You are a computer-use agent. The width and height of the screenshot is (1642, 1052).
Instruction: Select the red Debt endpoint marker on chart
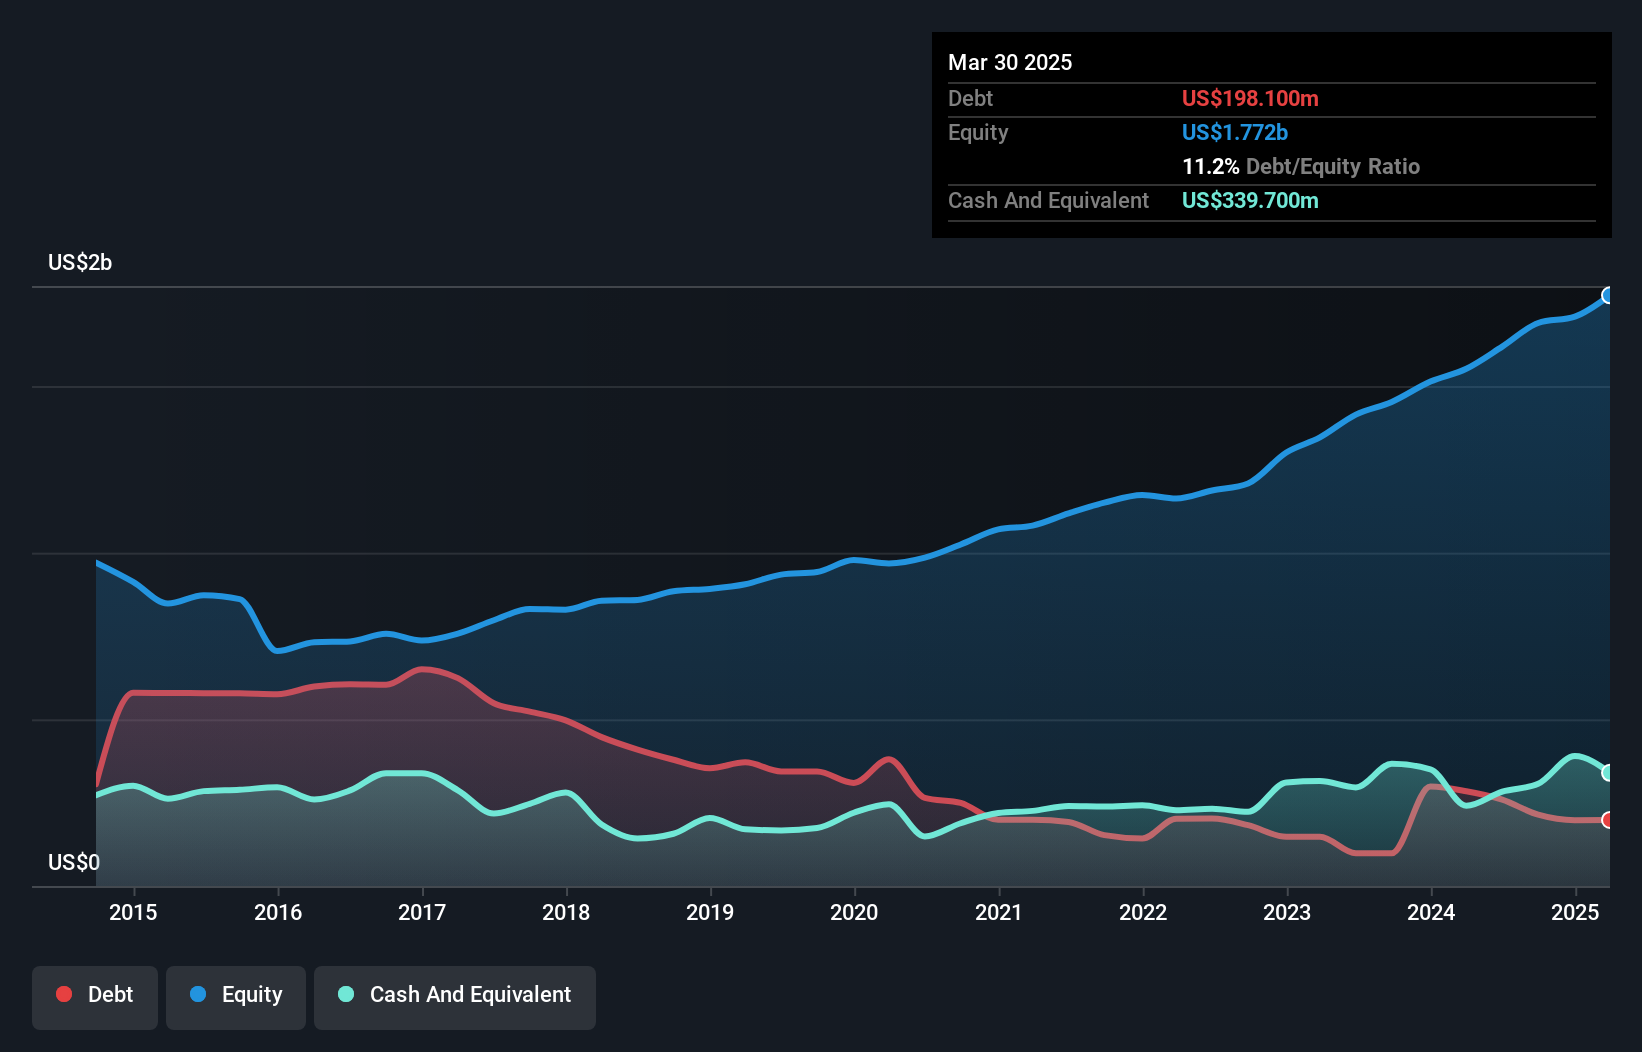1608,820
